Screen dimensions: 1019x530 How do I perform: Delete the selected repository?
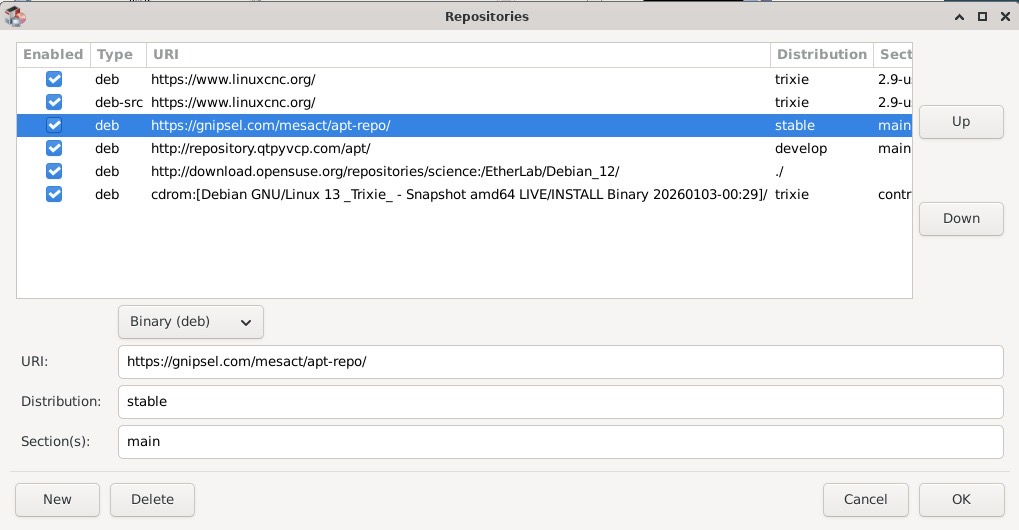152,499
